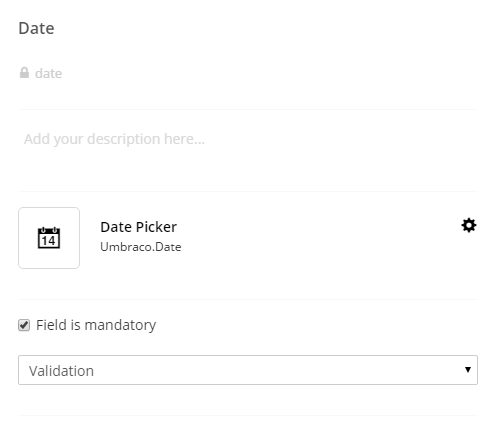
Task: Click the 'Field is mandatory' label text
Action: (96, 325)
